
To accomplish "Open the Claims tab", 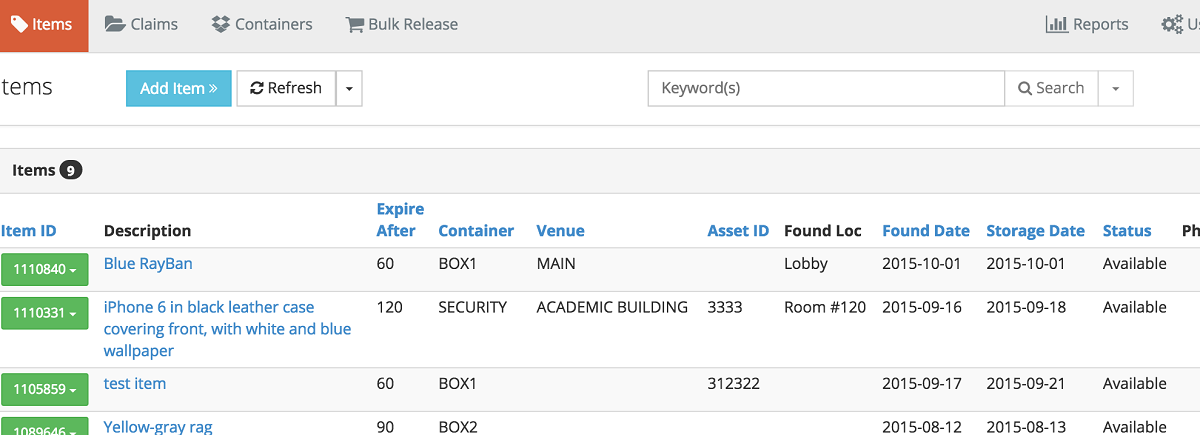I will 141,25.
